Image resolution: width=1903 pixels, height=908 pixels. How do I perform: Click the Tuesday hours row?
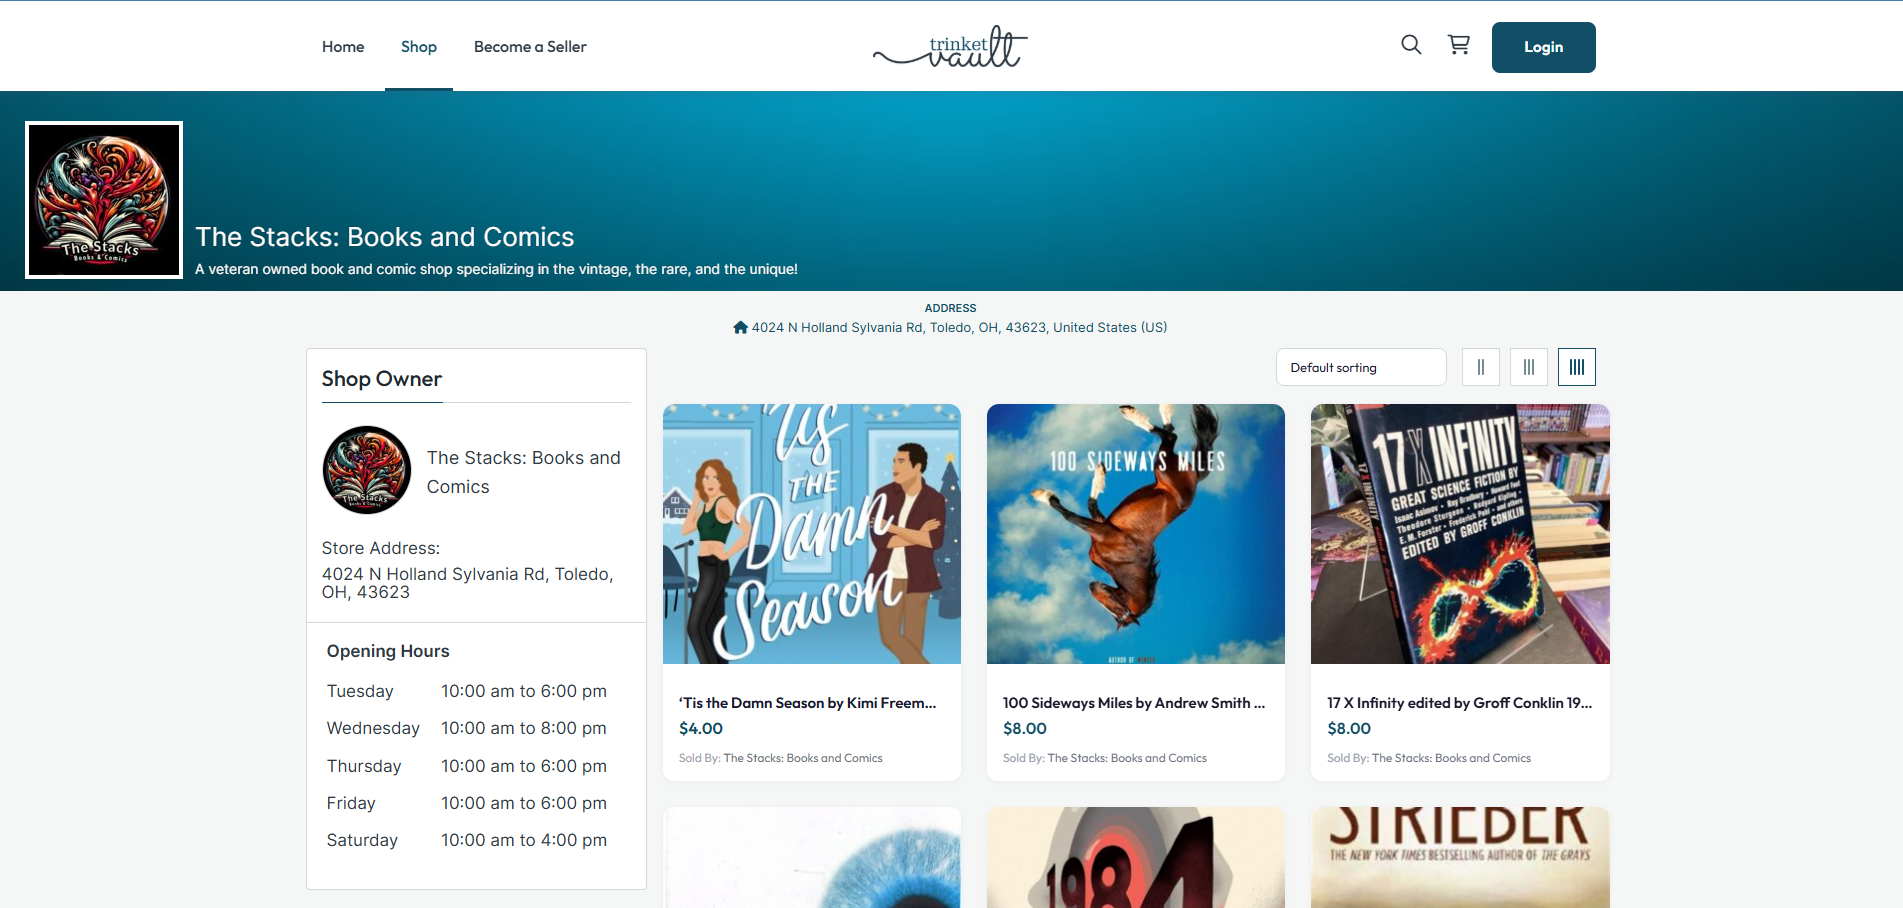click(x=467, y=691)
